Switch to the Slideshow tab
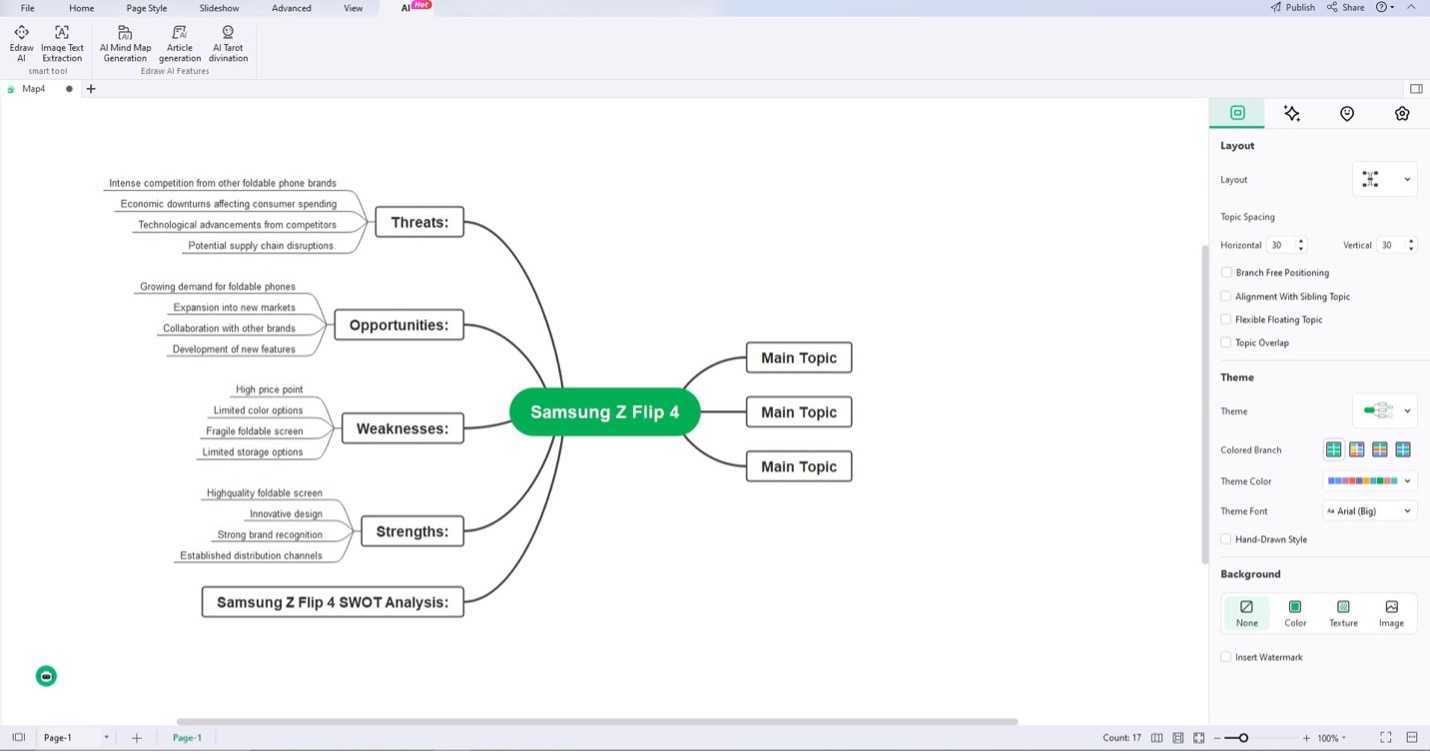This screenshot has width=1430, height=754. coord(219,8)
